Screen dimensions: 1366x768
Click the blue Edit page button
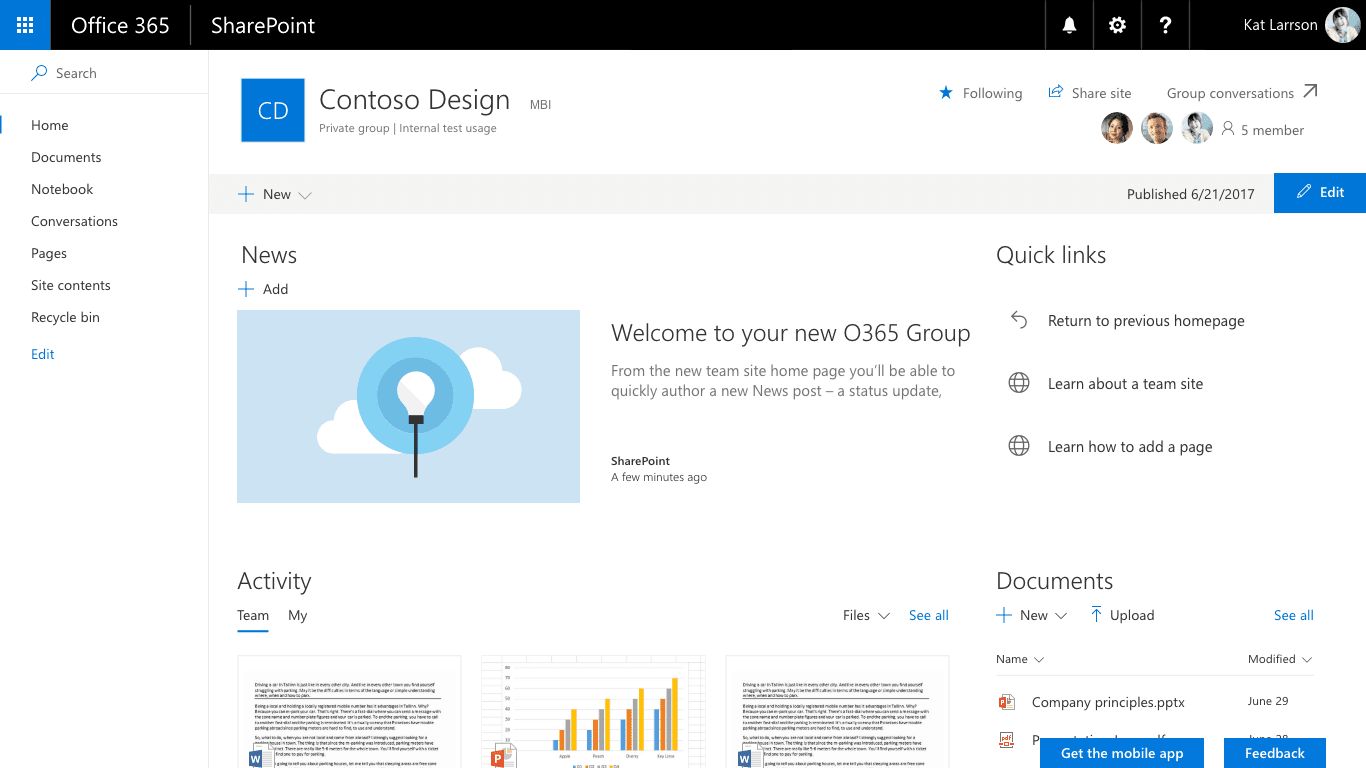tap(1320, 193)
